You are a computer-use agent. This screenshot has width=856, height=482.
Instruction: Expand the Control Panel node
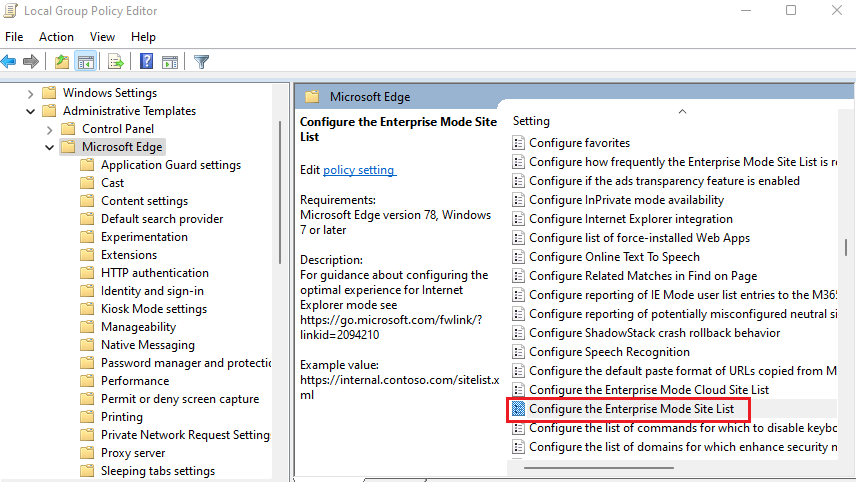pyautogui.click(x=50, y=129)
